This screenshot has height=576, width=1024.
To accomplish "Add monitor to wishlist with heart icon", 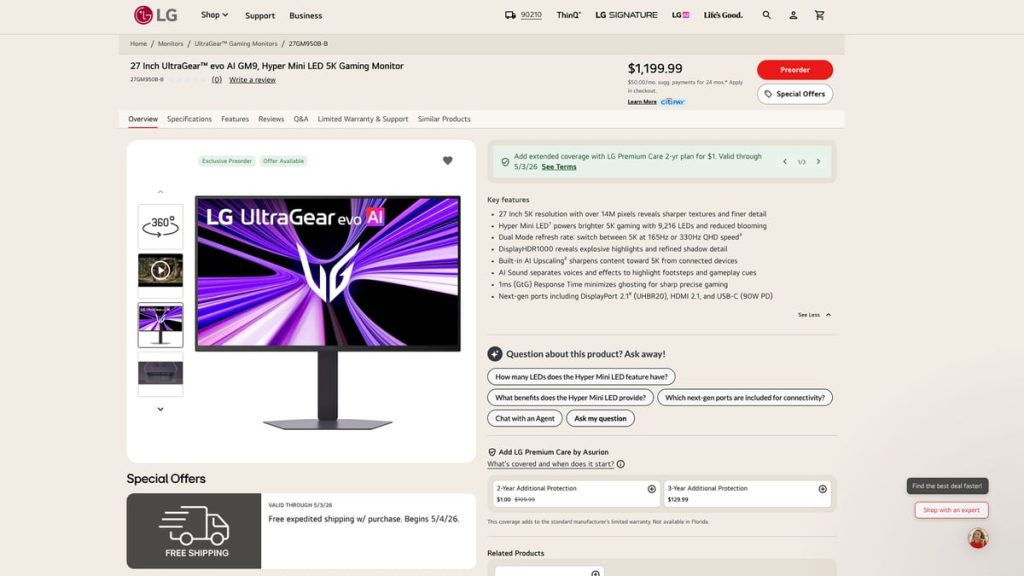I will [x=447, y=161].
